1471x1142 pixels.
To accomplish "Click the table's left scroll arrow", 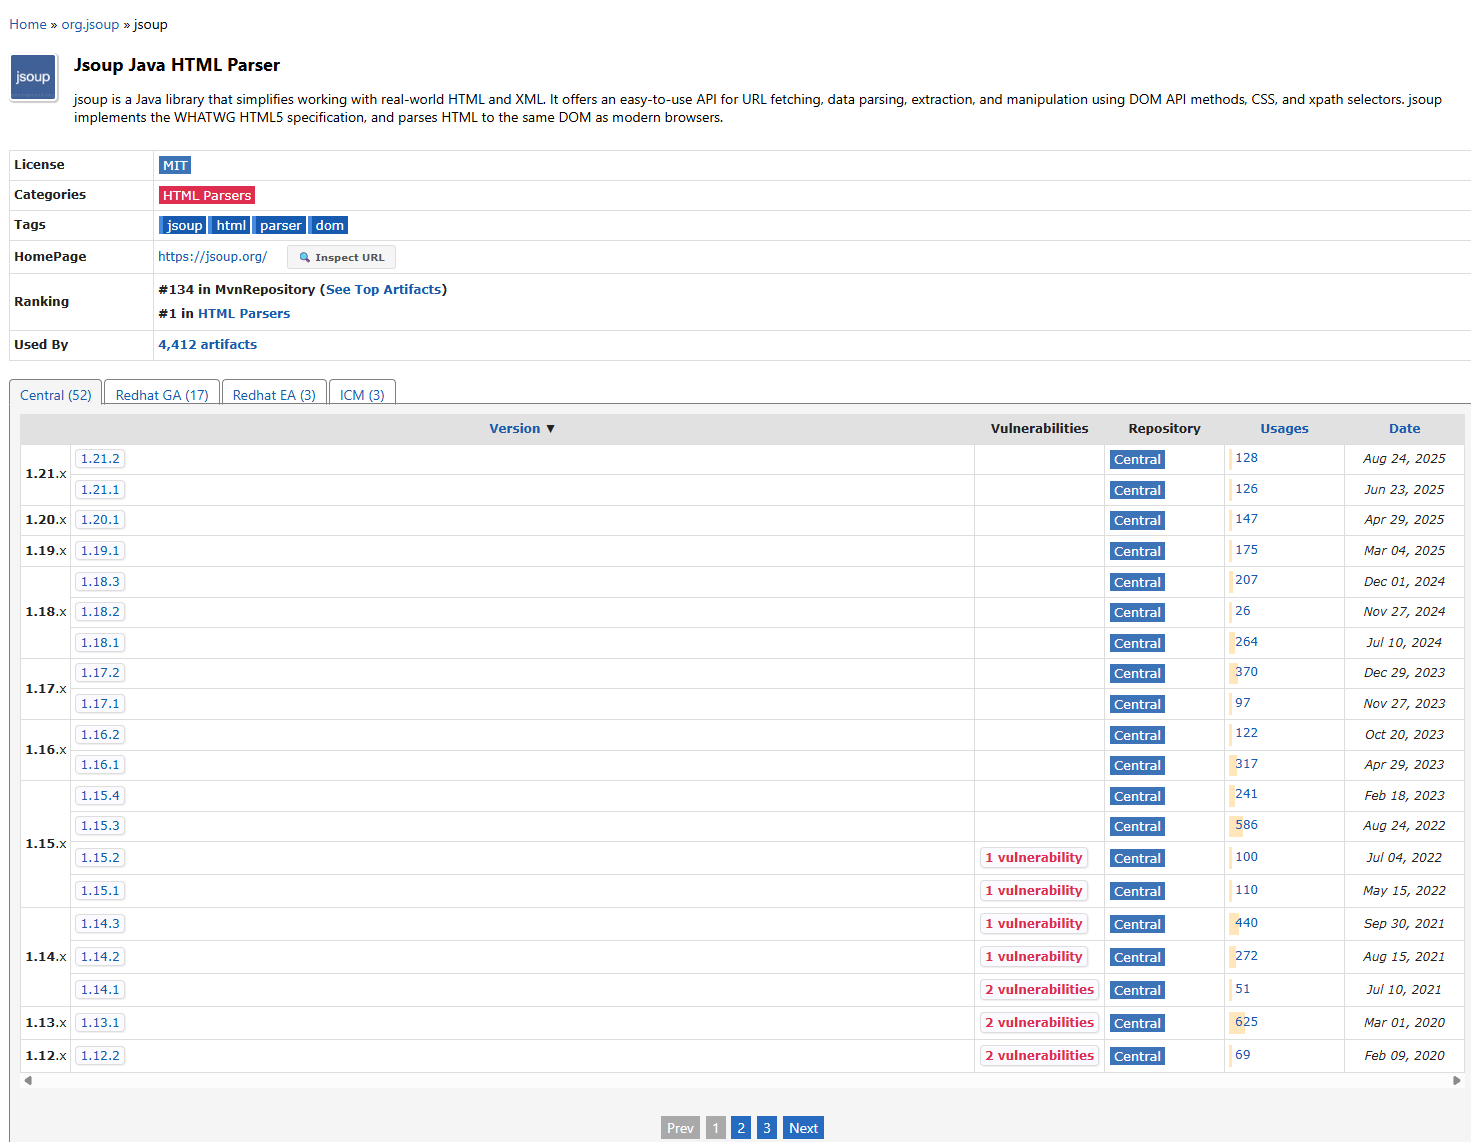I will point(28,1080).
